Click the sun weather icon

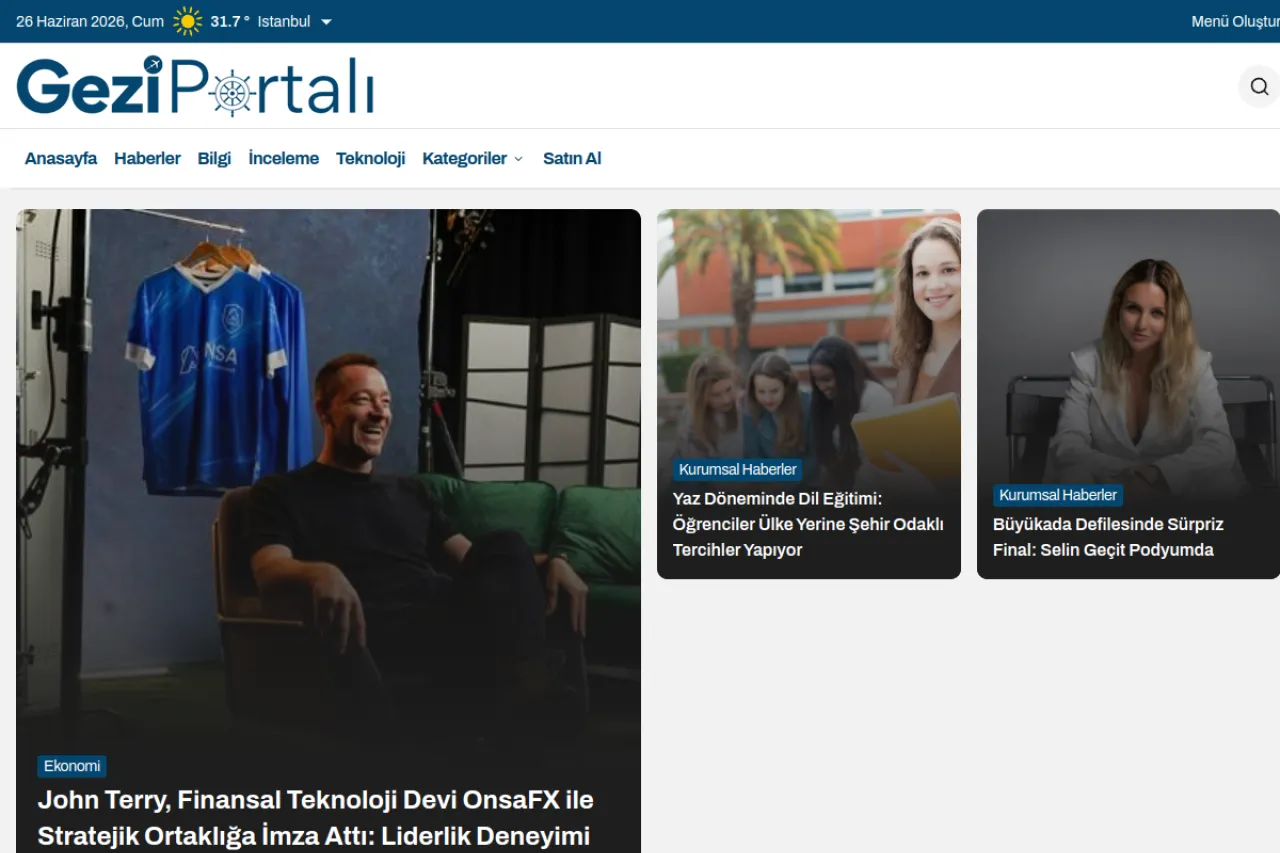[x=187, y=21]
